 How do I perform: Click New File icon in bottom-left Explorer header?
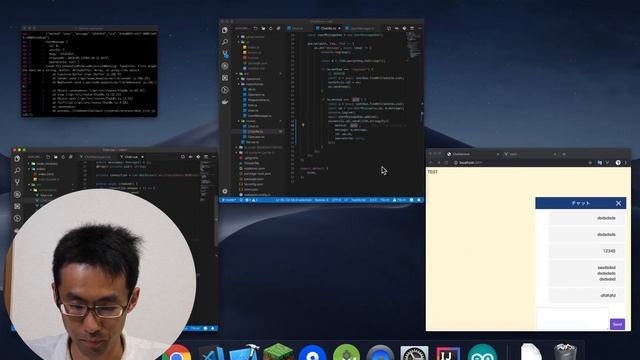(48, 157)
